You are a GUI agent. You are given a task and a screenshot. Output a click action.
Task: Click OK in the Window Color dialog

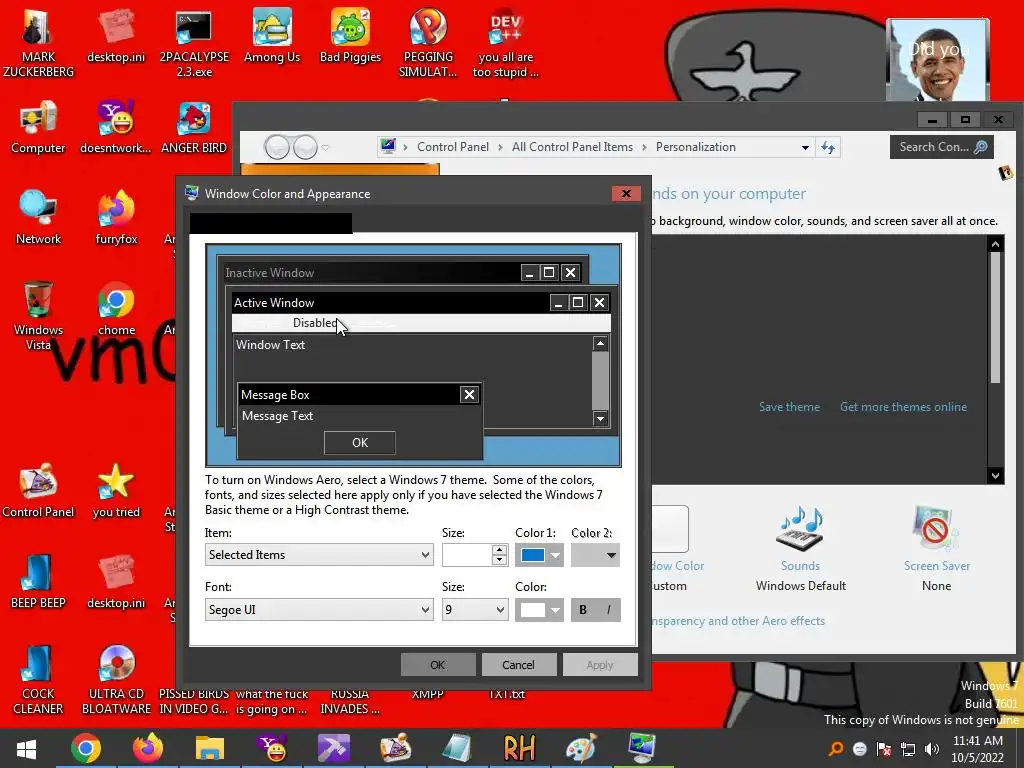point(438,665)
